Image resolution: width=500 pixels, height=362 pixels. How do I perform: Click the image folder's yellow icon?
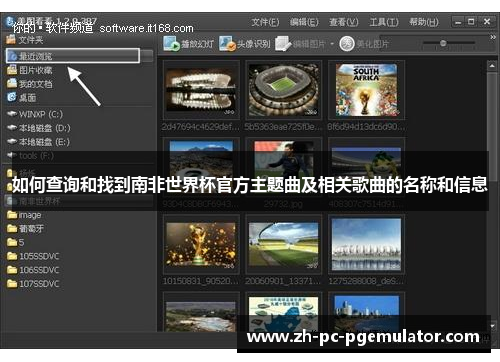(12, 215)
